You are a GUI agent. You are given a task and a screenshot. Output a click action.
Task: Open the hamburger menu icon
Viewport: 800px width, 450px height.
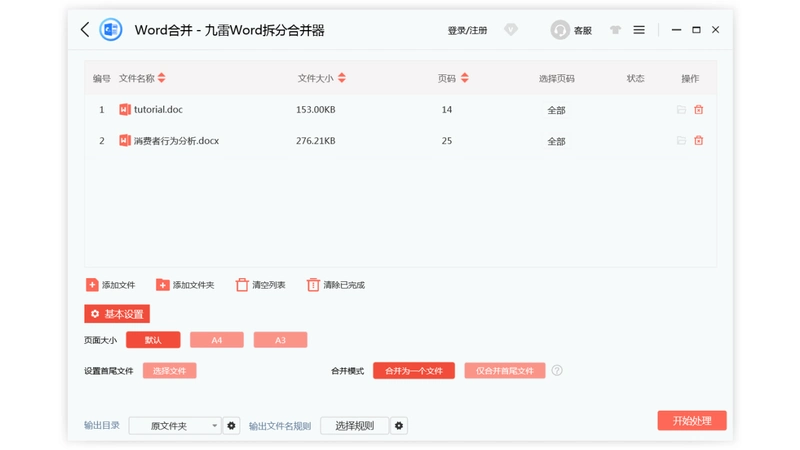639,30
